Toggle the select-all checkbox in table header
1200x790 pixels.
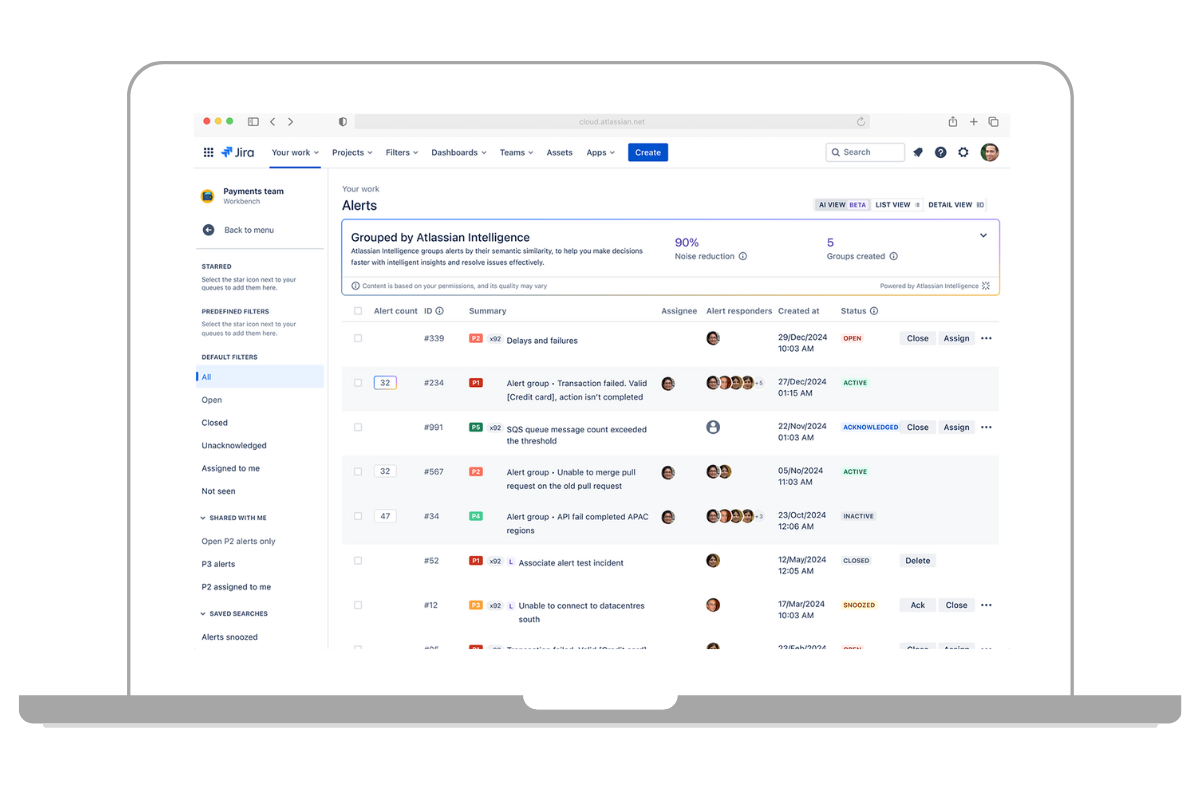tap(358, 311)
